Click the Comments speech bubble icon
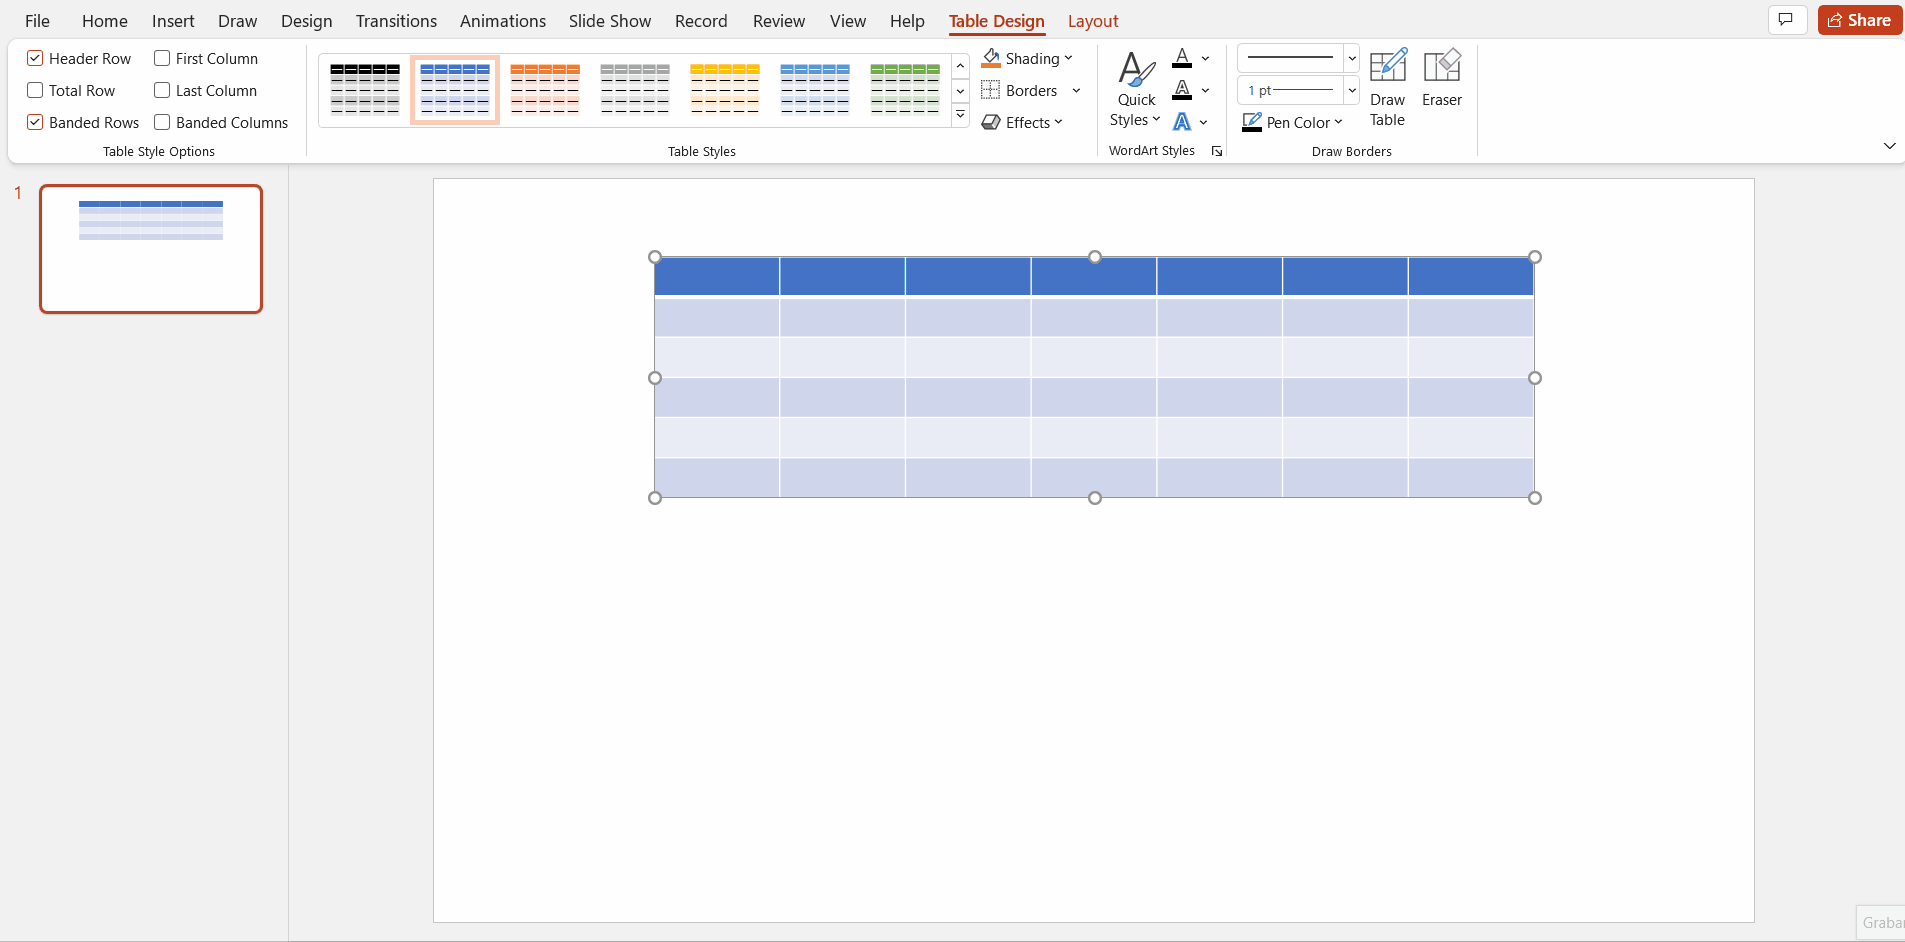Screen dimensions: 1905x942 1786,20
